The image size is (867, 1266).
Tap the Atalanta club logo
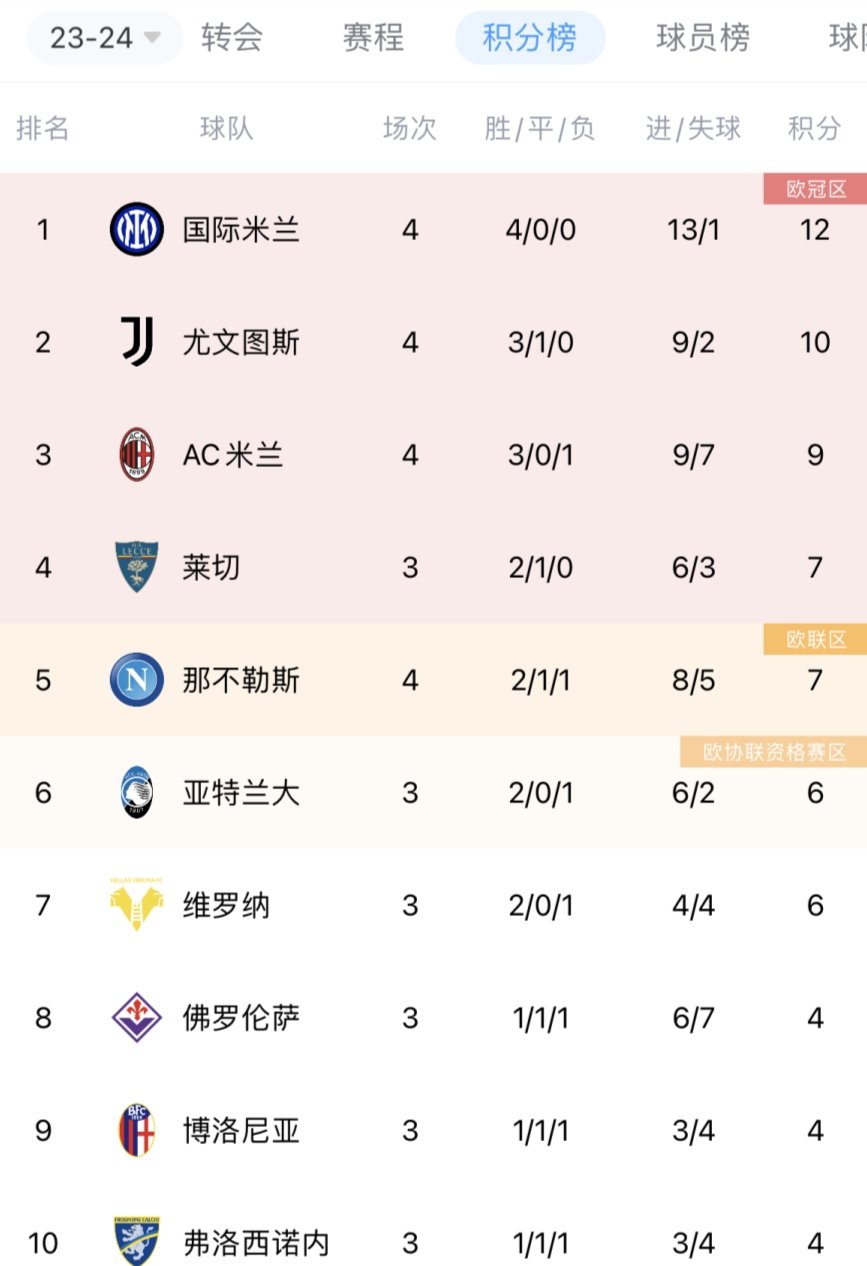coord(137,792)
